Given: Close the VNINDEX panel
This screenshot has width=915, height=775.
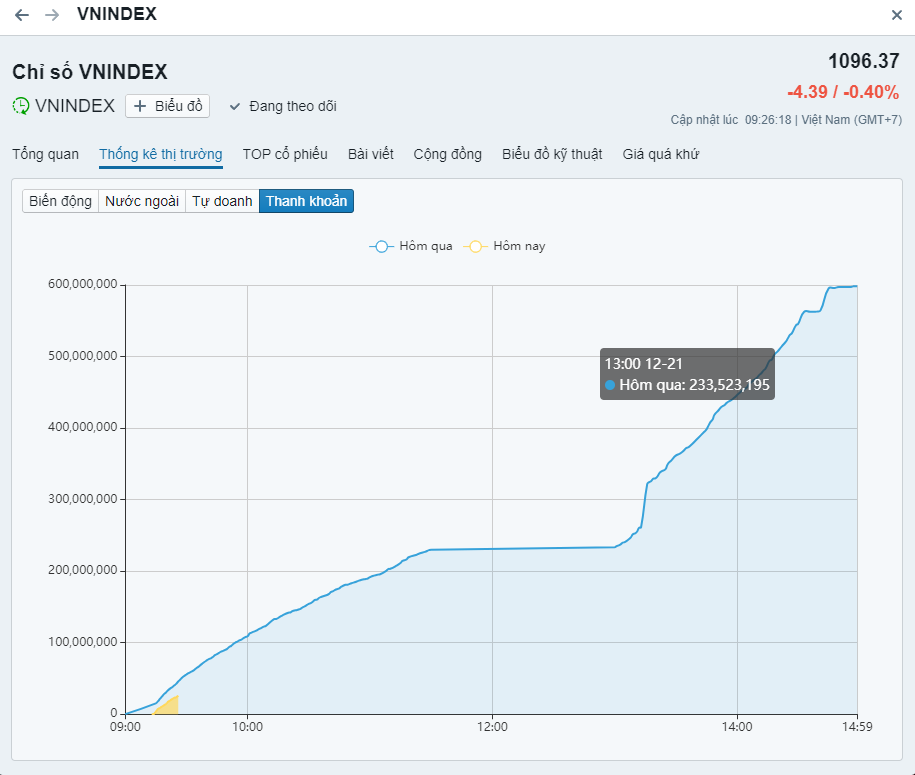Looking at the screenshot, I should pyautogui.click(x=896, y=15).
